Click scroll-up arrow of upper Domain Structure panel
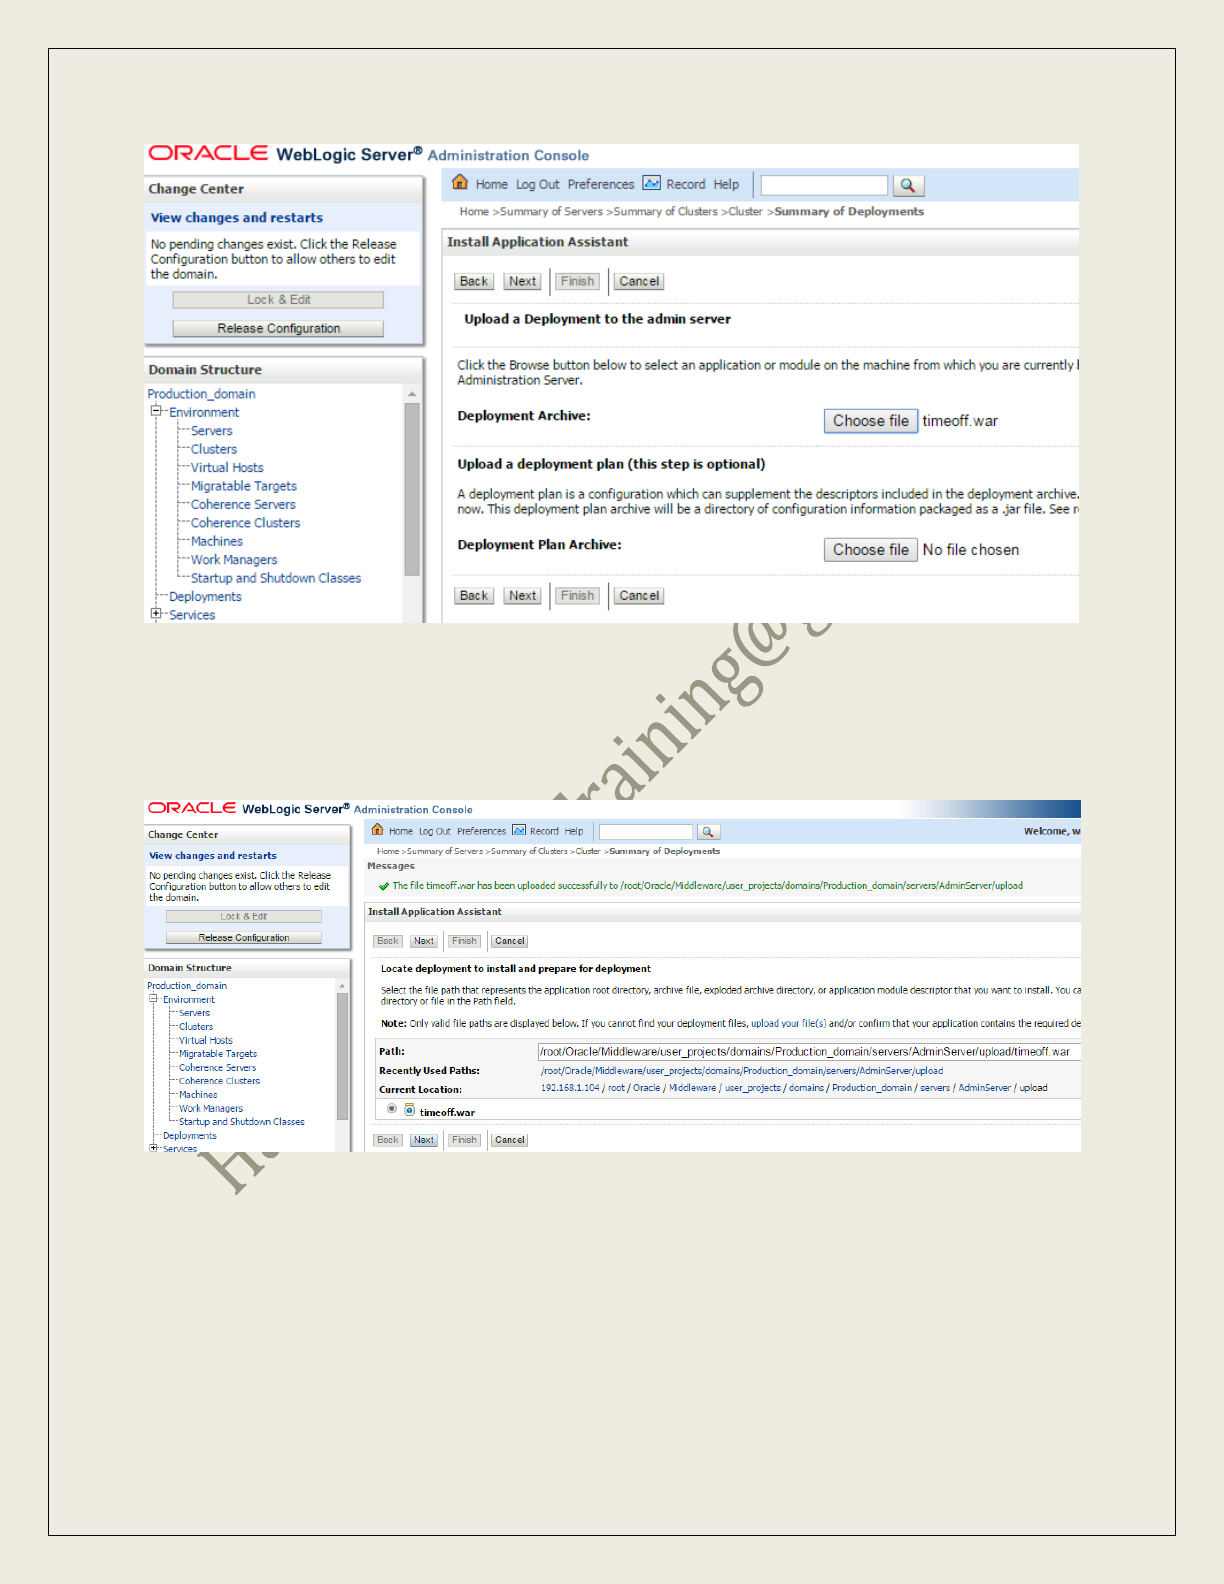Screen dimensions: 1224x1584 [x=412, y=394]
